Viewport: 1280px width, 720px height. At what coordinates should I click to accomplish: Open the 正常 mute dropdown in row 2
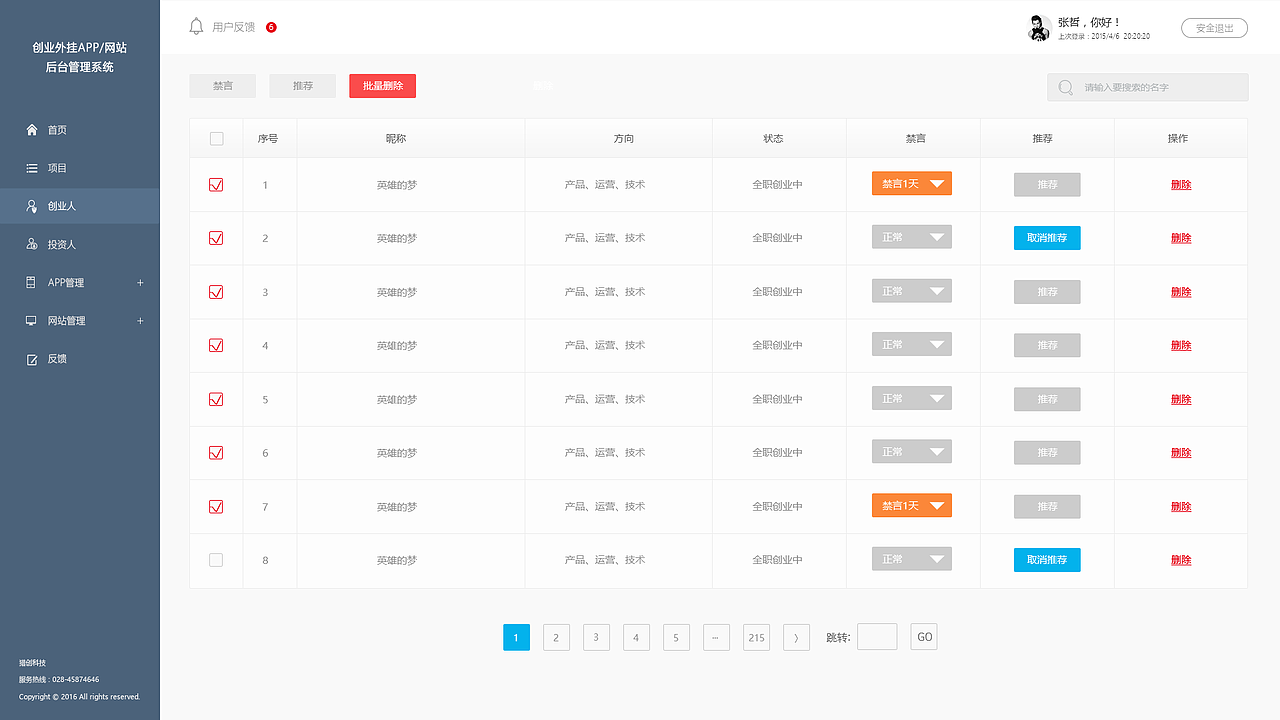[912, 237]
